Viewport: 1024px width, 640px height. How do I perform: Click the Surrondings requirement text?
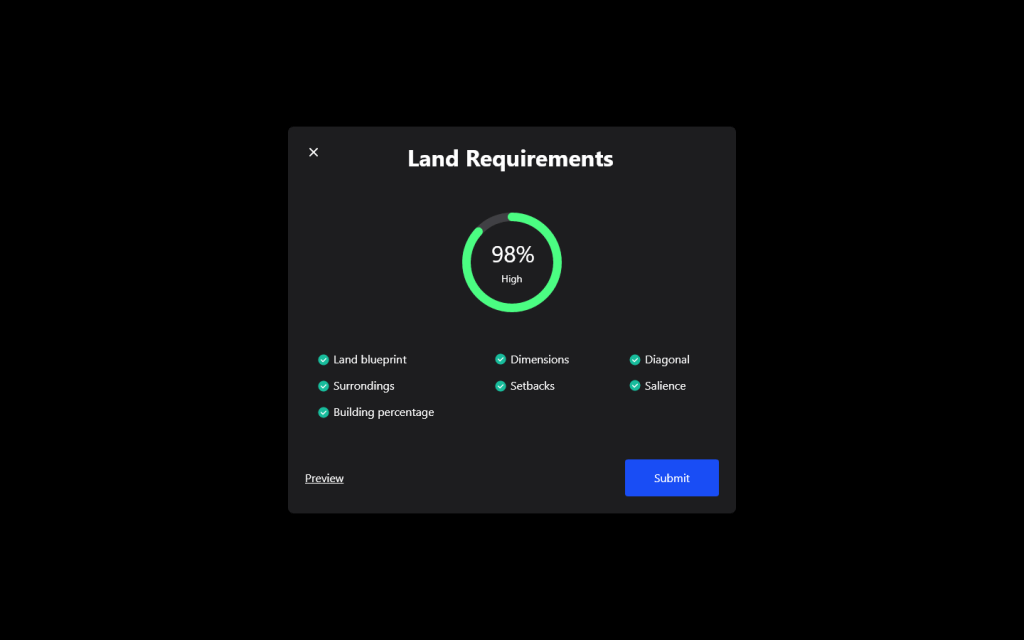click(x=364, y=386)
